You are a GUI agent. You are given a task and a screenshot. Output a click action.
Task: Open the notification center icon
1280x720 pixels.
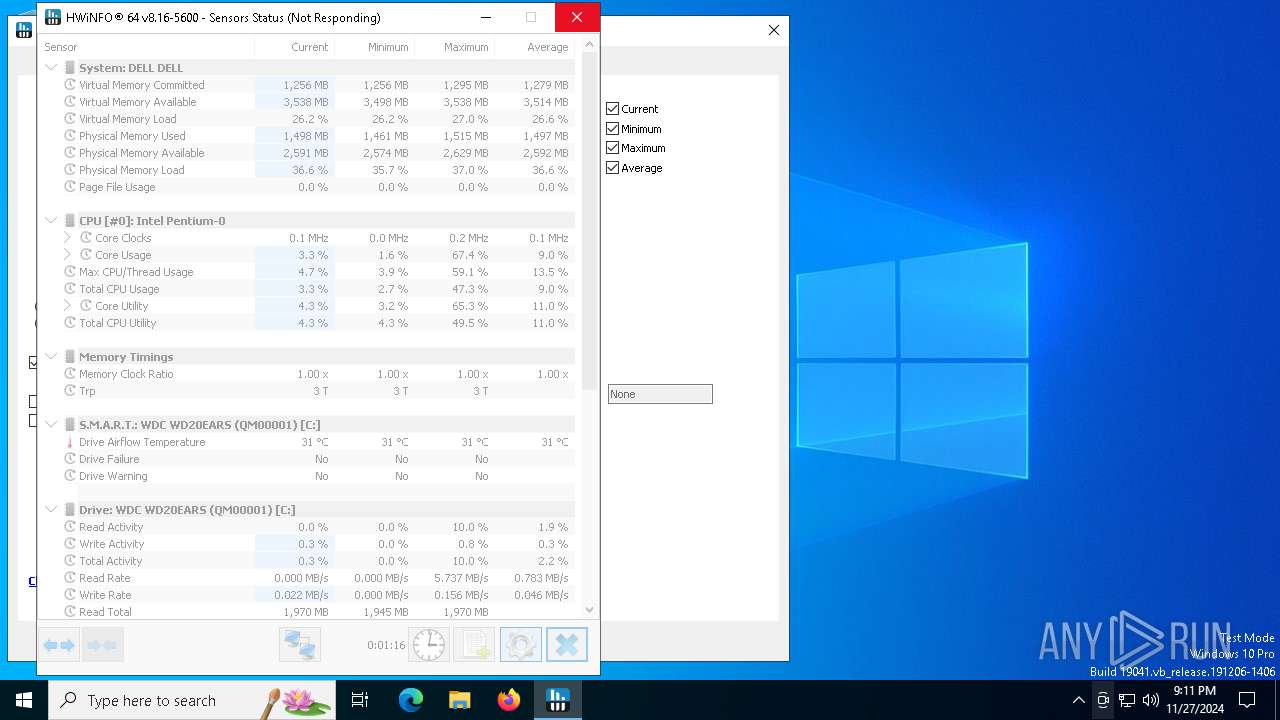pyautogui.click(x=1247, y=700)
